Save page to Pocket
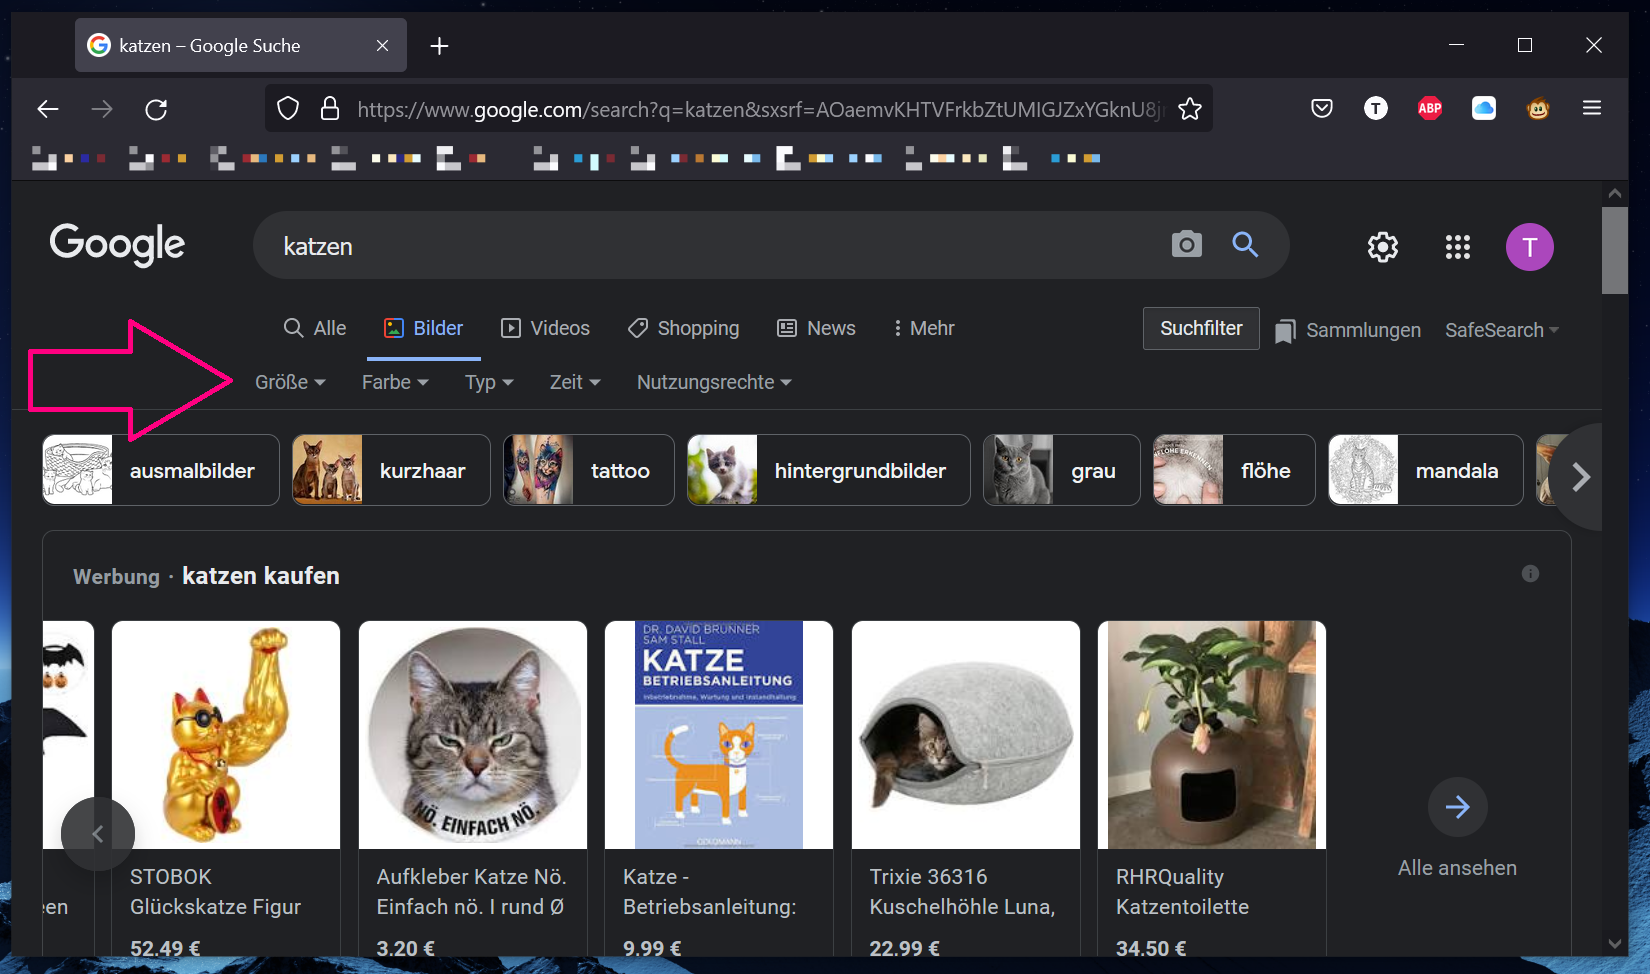This screenshot has height=974, width=1650. 1322,109
